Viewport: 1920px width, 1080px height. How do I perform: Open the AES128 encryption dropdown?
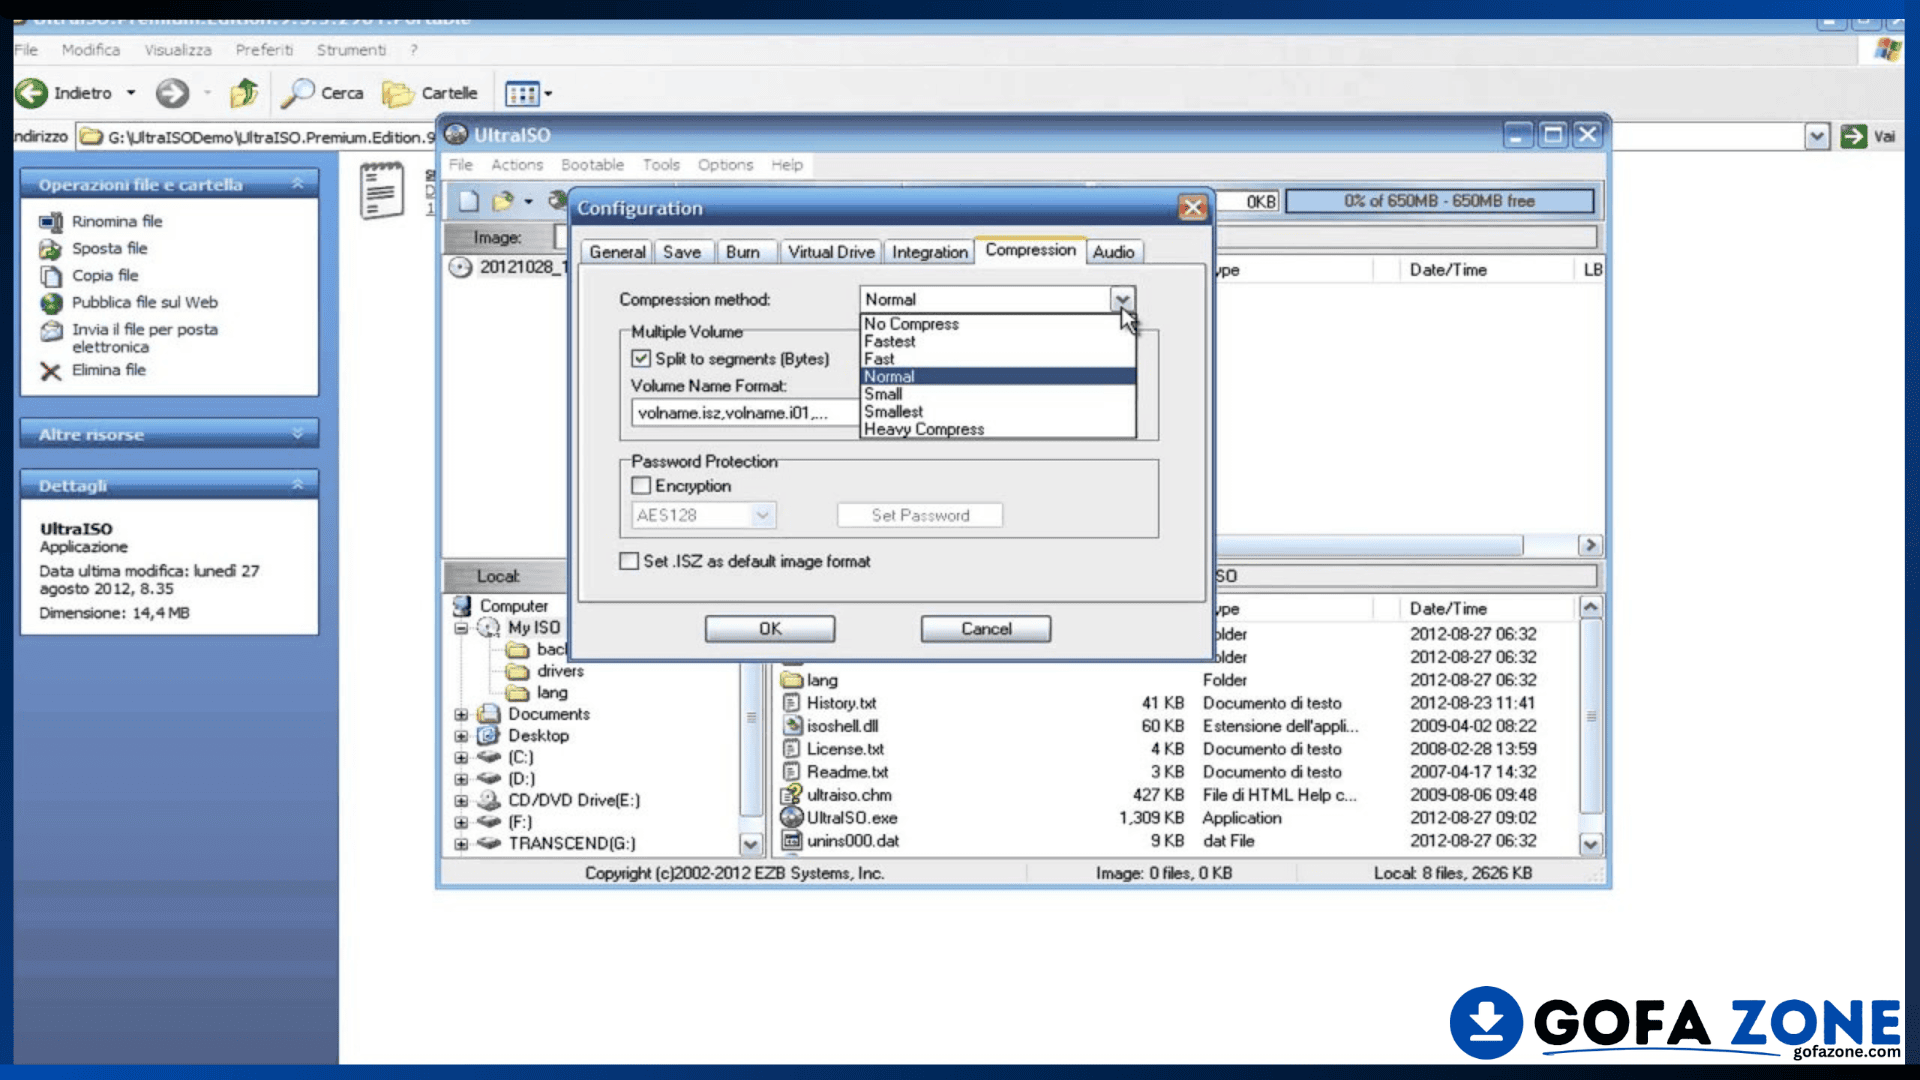tap(762, 515)
